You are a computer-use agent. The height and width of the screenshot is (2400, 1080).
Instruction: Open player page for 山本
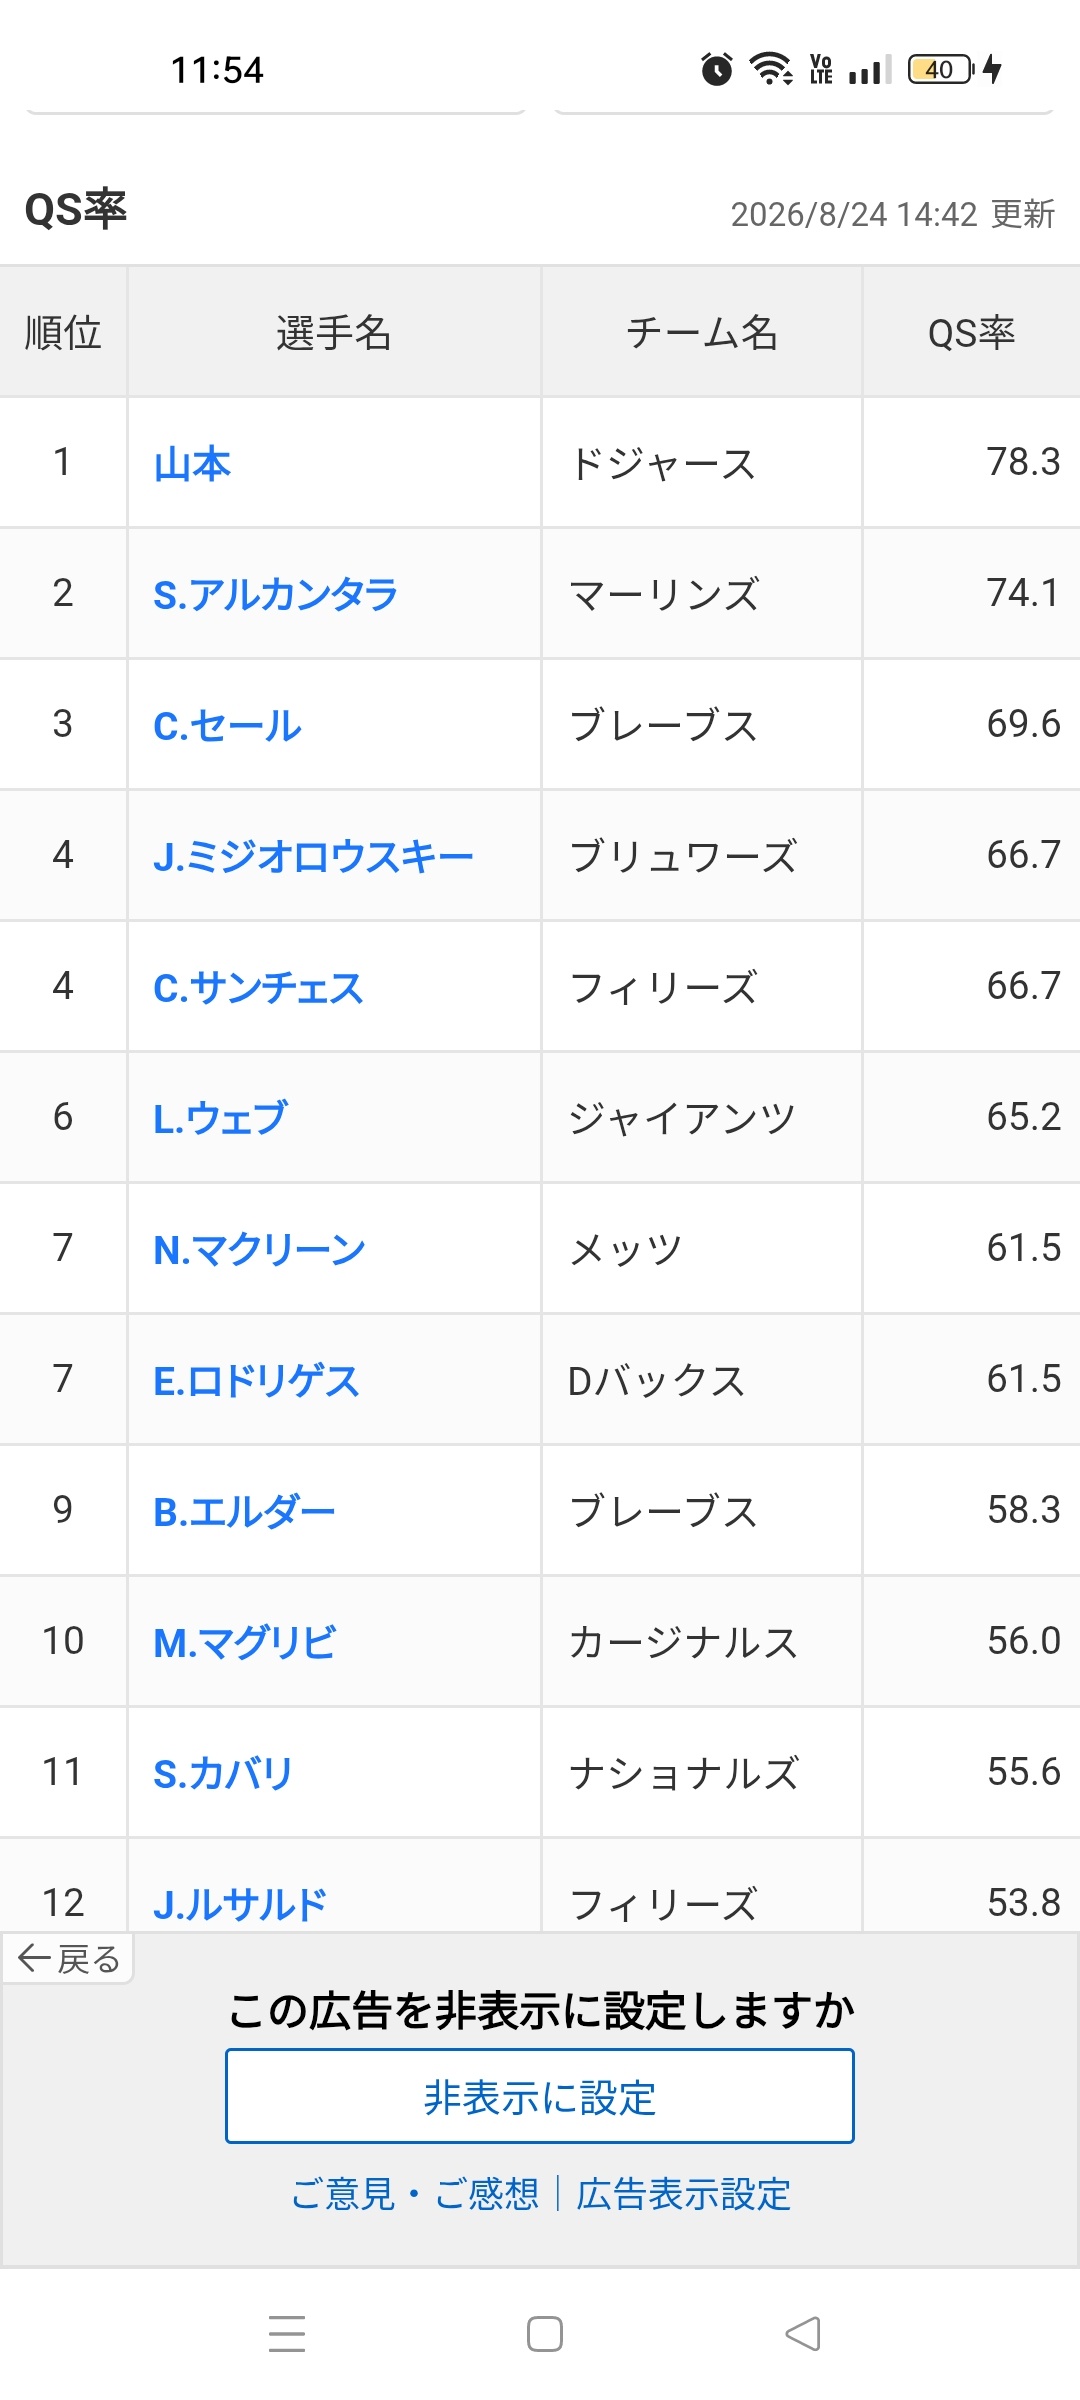click(192, 464)
